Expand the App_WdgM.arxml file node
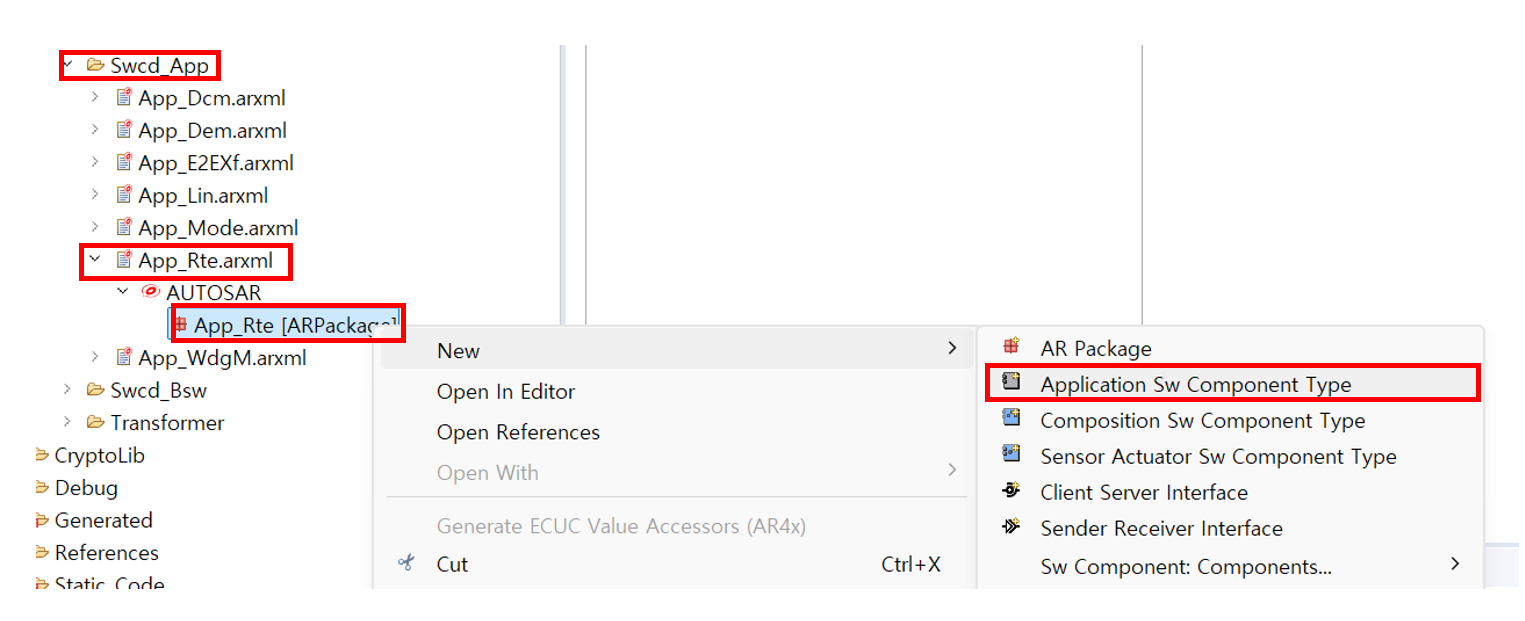The width and height of the screenshot is (1525, 621). click(95, 357)
